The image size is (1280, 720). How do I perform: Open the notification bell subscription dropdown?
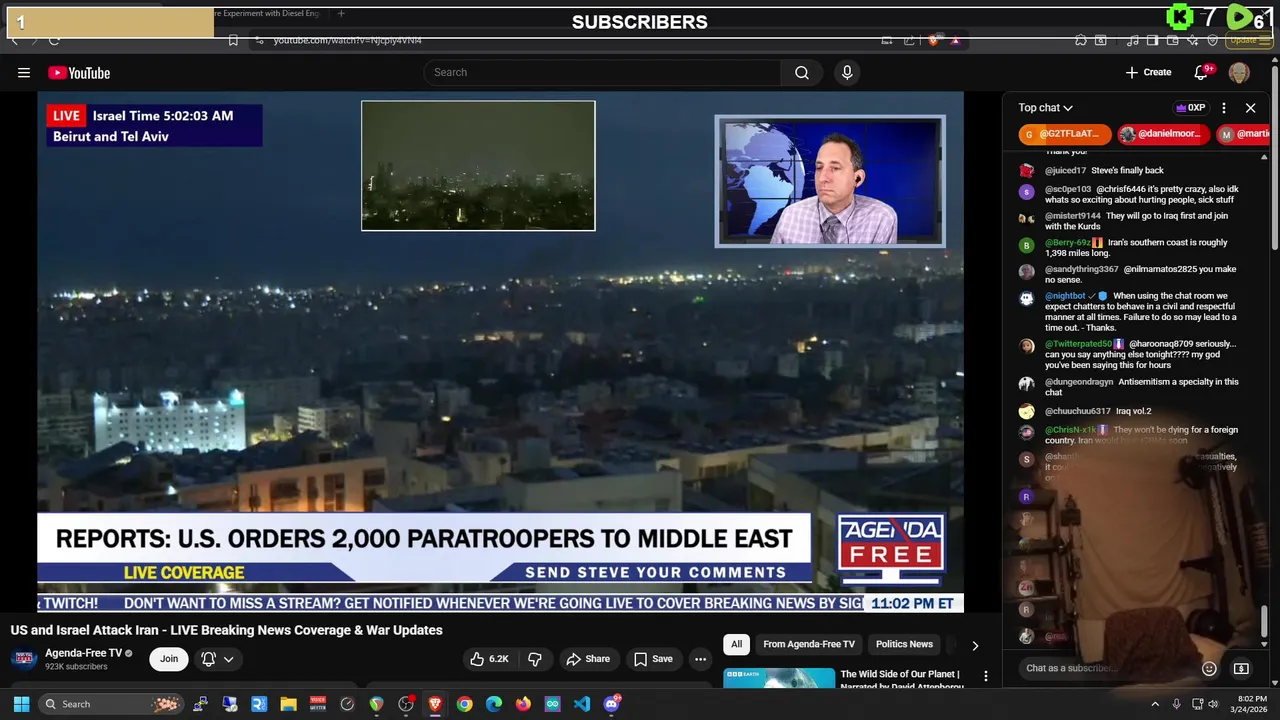pyautogui.click(x=217, y=659)
